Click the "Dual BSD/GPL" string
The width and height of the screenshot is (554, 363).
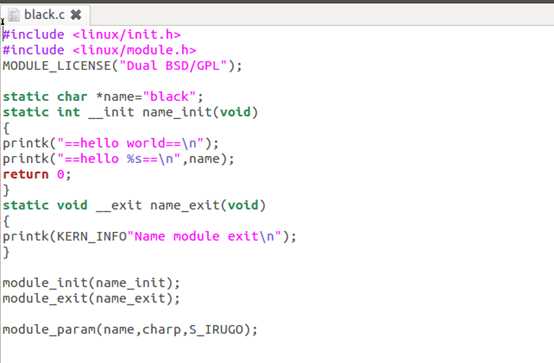(x=173, y=66)
